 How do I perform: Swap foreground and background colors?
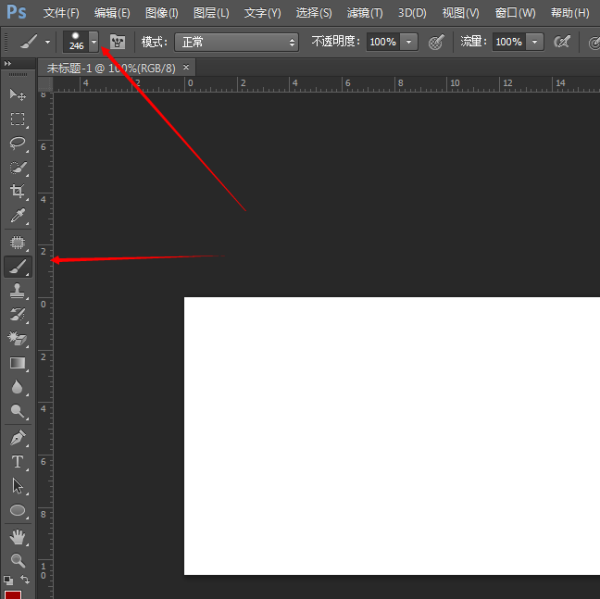point(25,579)
